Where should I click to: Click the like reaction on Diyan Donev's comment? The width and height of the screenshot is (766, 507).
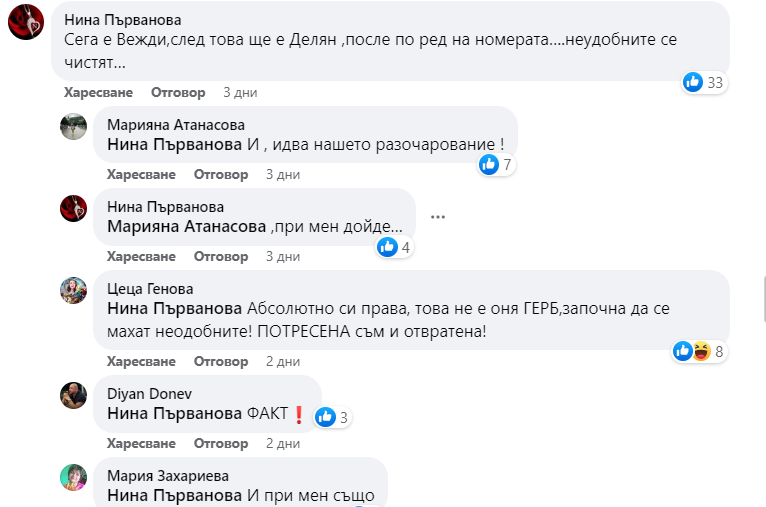pyautogui.click(x=333, y=417)
